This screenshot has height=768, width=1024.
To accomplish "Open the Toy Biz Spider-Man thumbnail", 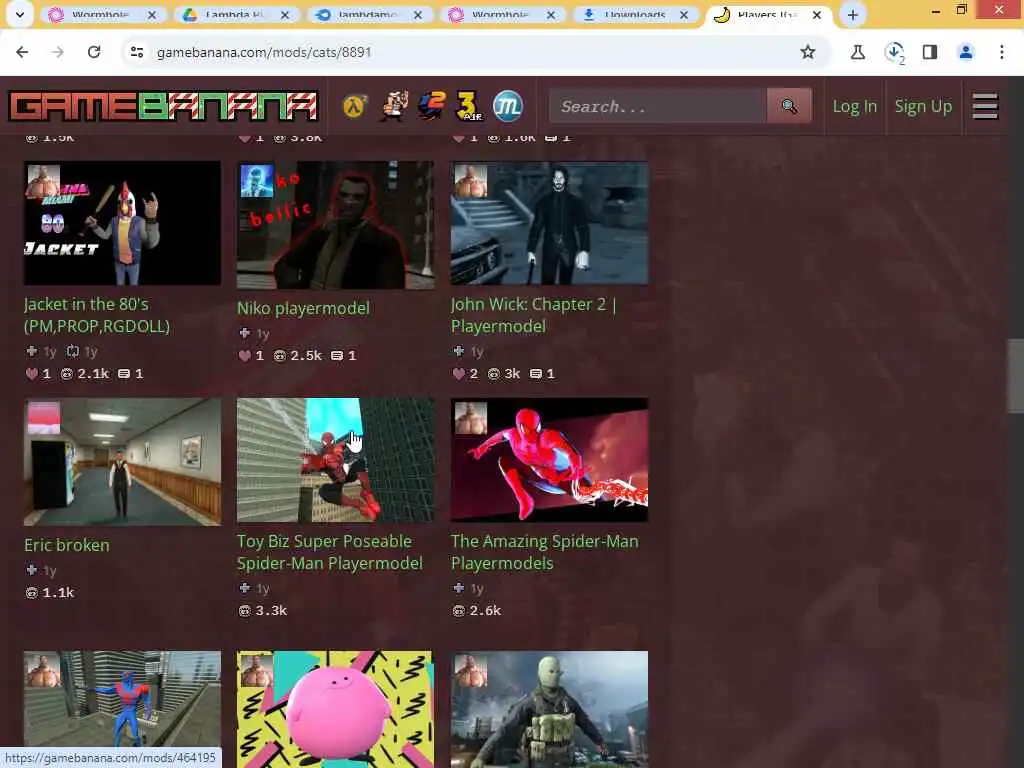I will tap(335, 460).
